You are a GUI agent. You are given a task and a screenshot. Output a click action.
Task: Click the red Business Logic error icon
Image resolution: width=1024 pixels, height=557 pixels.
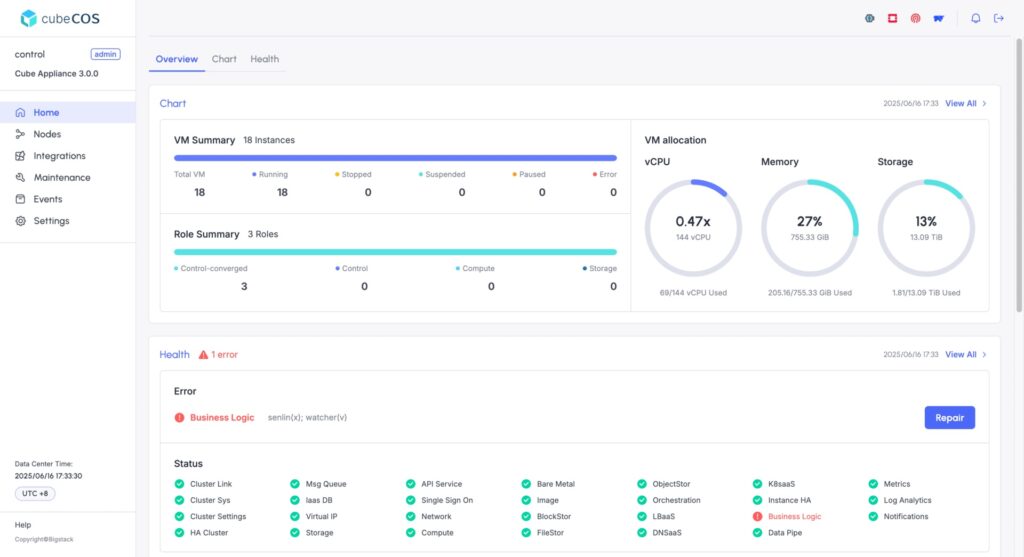coord(180,418)
